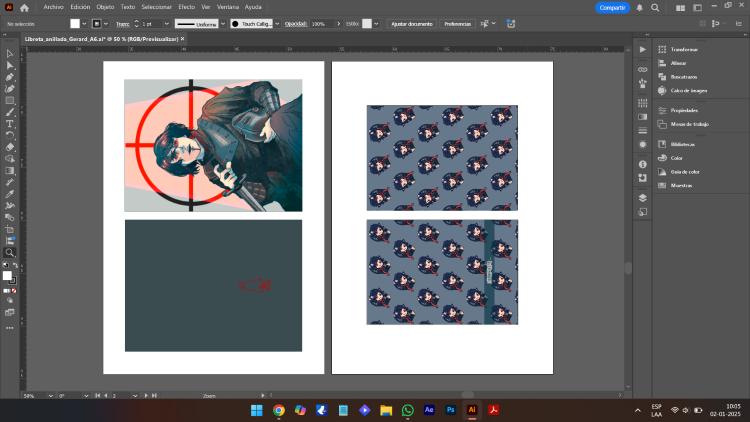Open the Links chain icon panel
750x422 pixels.
pos(642,70)
